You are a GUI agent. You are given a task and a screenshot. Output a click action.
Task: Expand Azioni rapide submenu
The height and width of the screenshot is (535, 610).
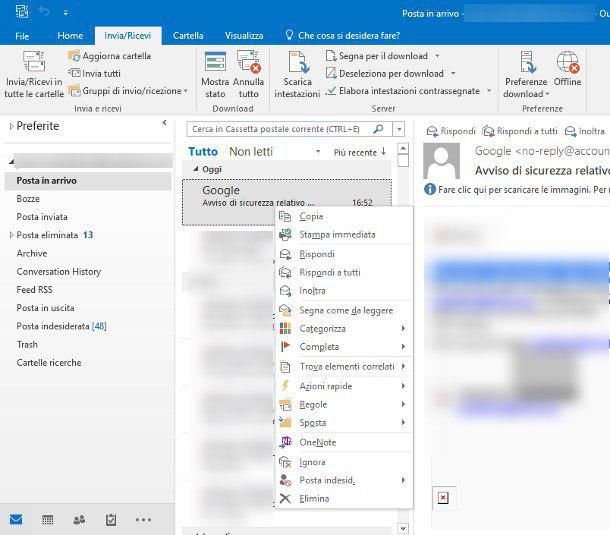[x=344, y=386]
